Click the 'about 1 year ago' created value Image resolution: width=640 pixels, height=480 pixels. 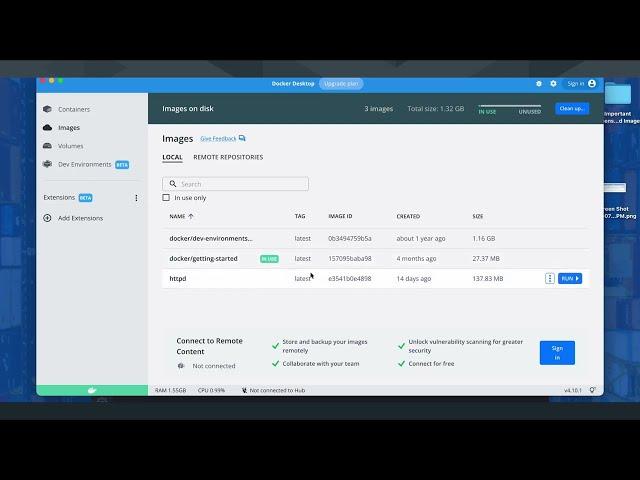pos(421,238)
